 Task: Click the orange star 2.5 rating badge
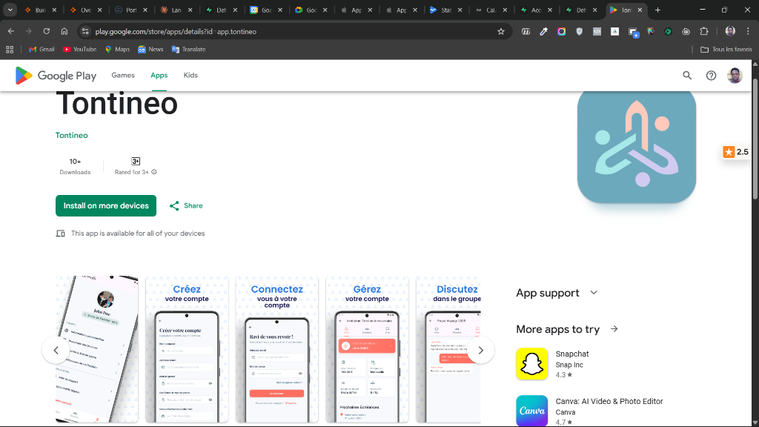click(x=736, y=152)
